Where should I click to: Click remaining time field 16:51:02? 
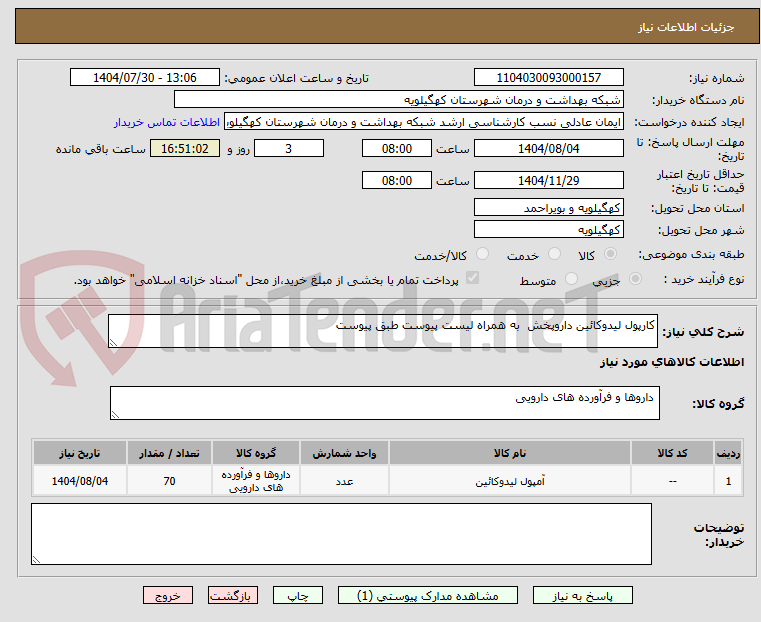point(185,148)
